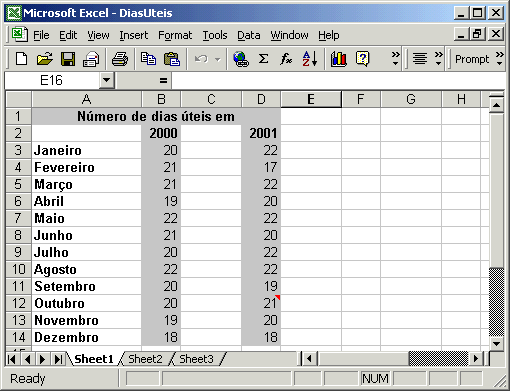
Task: Select column E header
Action: coord(311,99)
